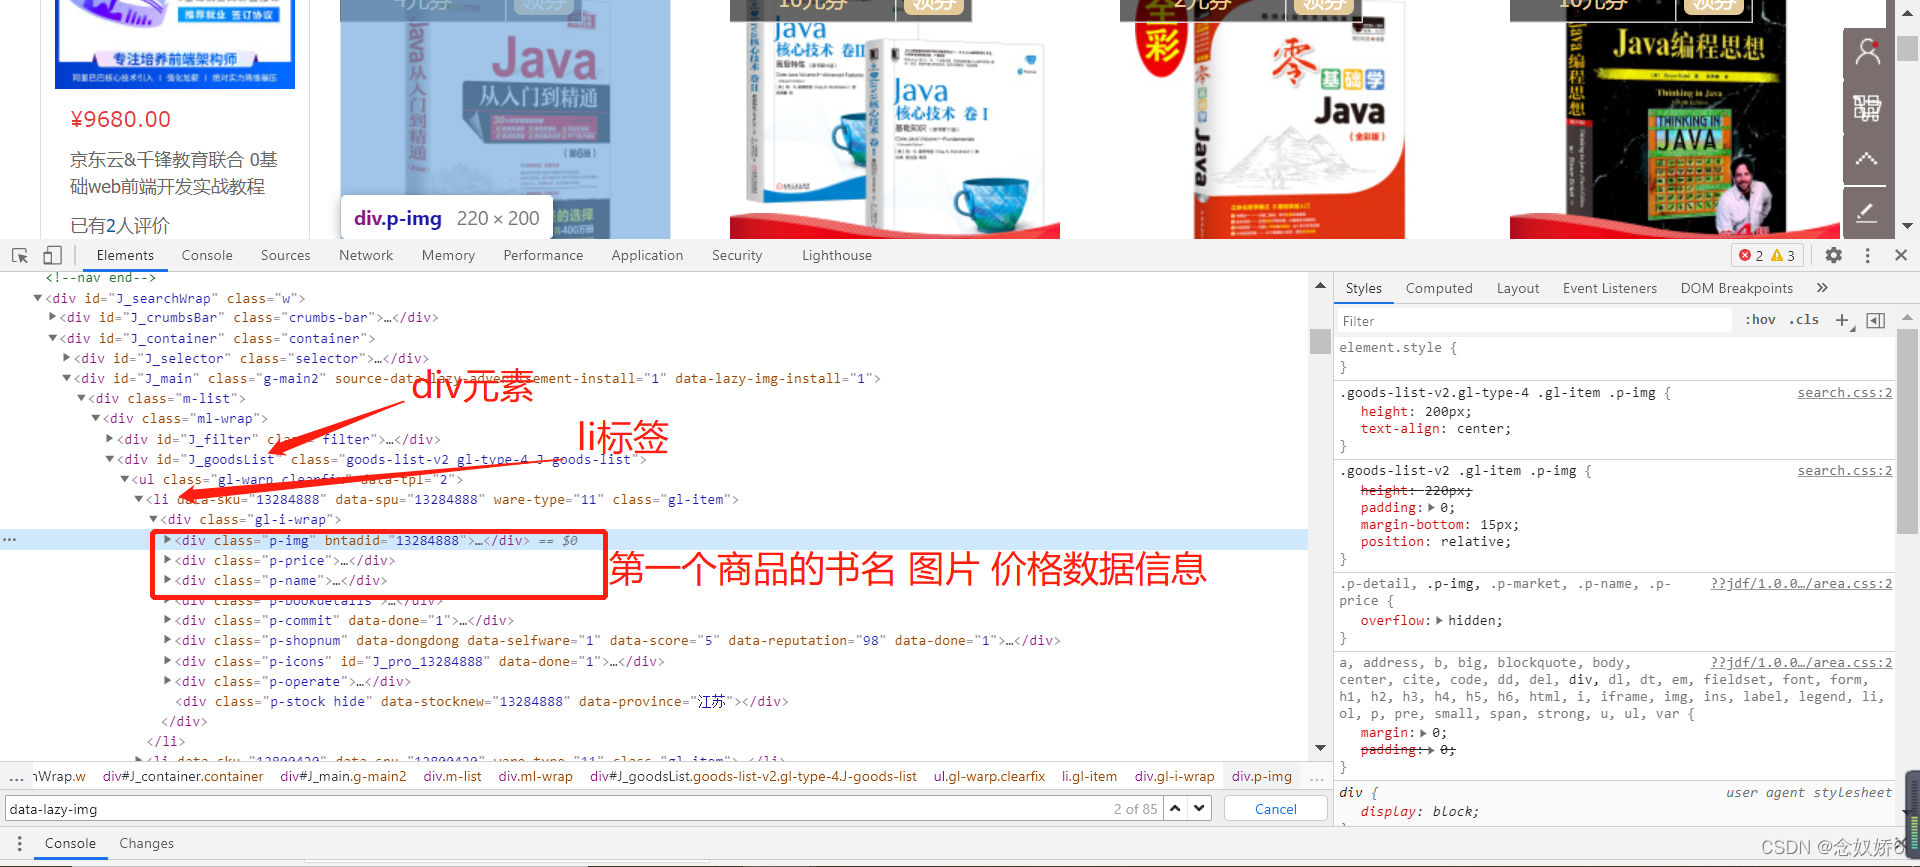Expand overflow hidden value triangle
Viewport: 1920px width, 867px height.
1440,621
